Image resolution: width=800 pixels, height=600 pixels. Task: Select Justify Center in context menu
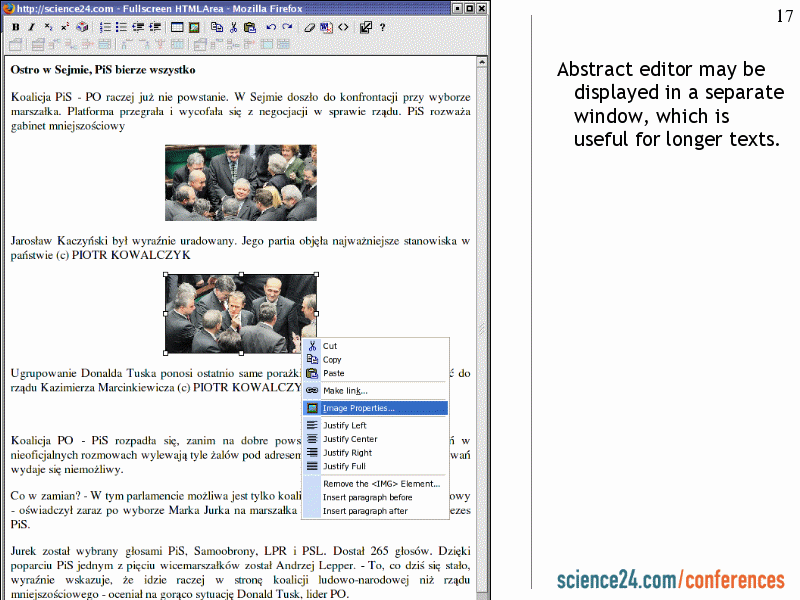coord(350,439)
